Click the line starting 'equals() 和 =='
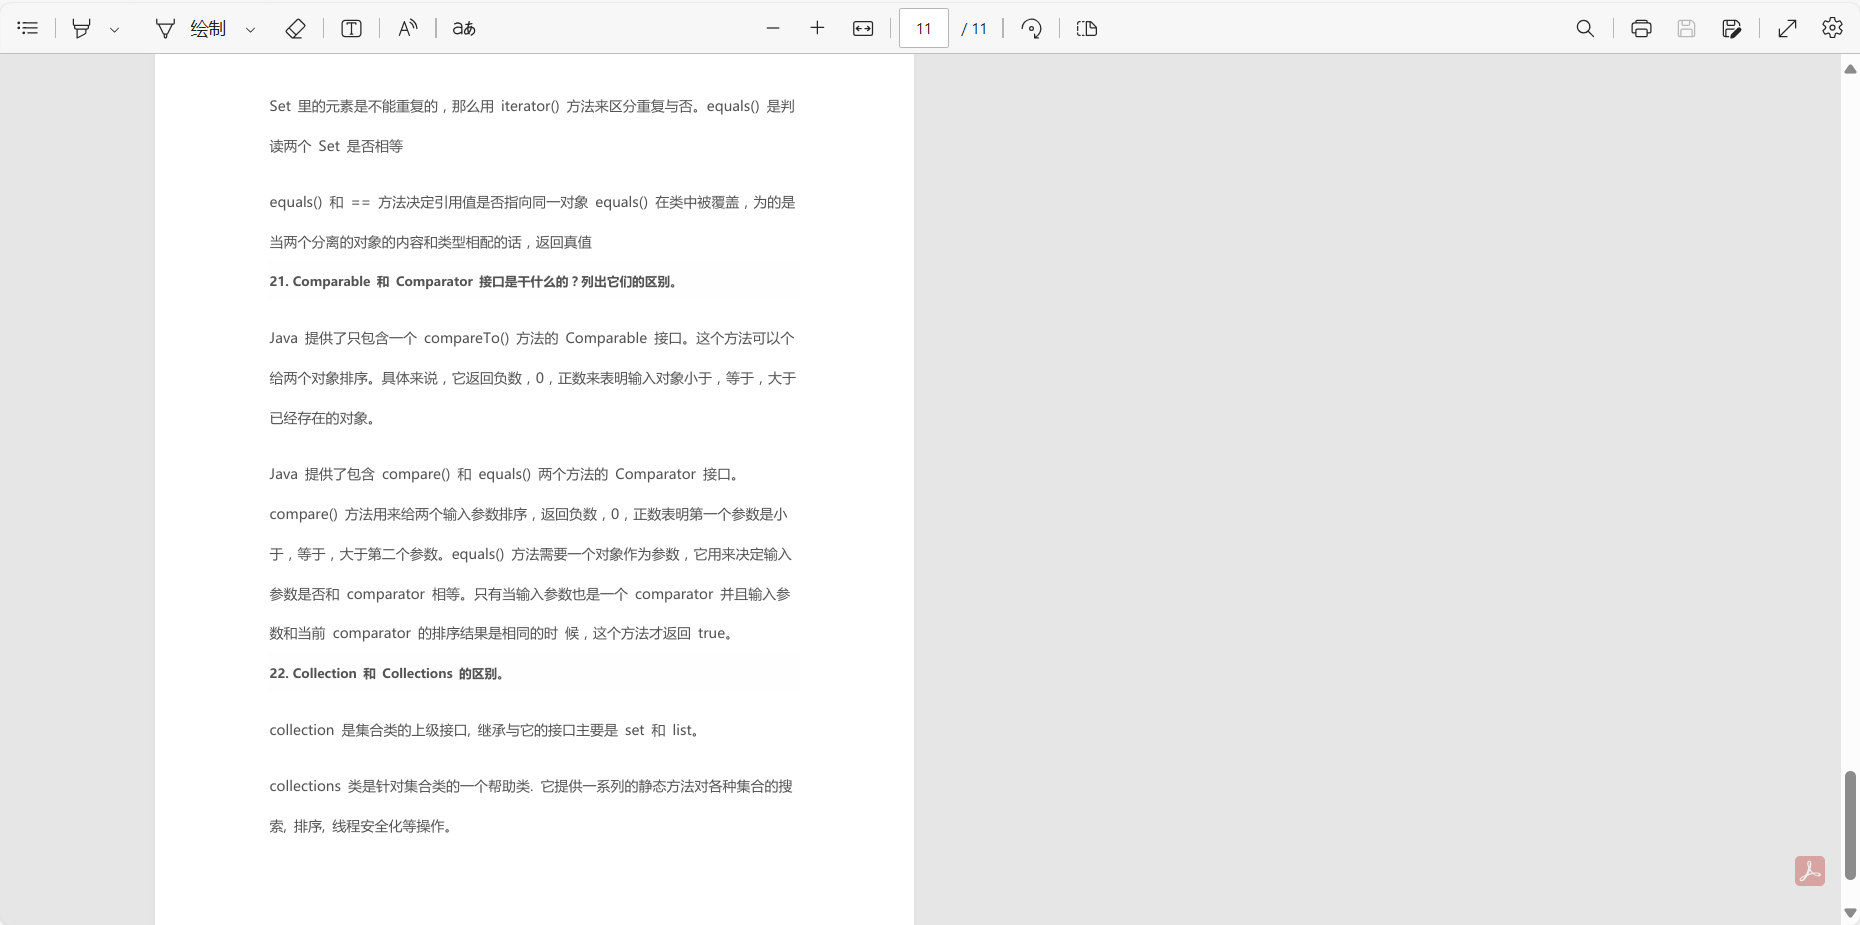 532,202
